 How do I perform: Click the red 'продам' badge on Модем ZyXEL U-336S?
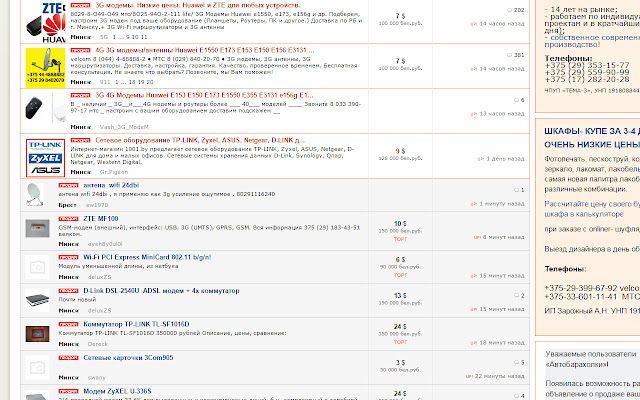point(68,391)
